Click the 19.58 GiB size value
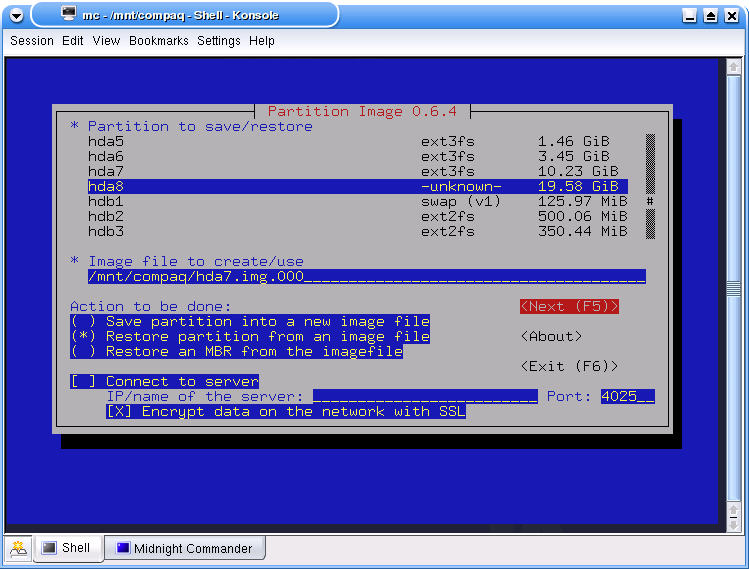 (578, 186)
